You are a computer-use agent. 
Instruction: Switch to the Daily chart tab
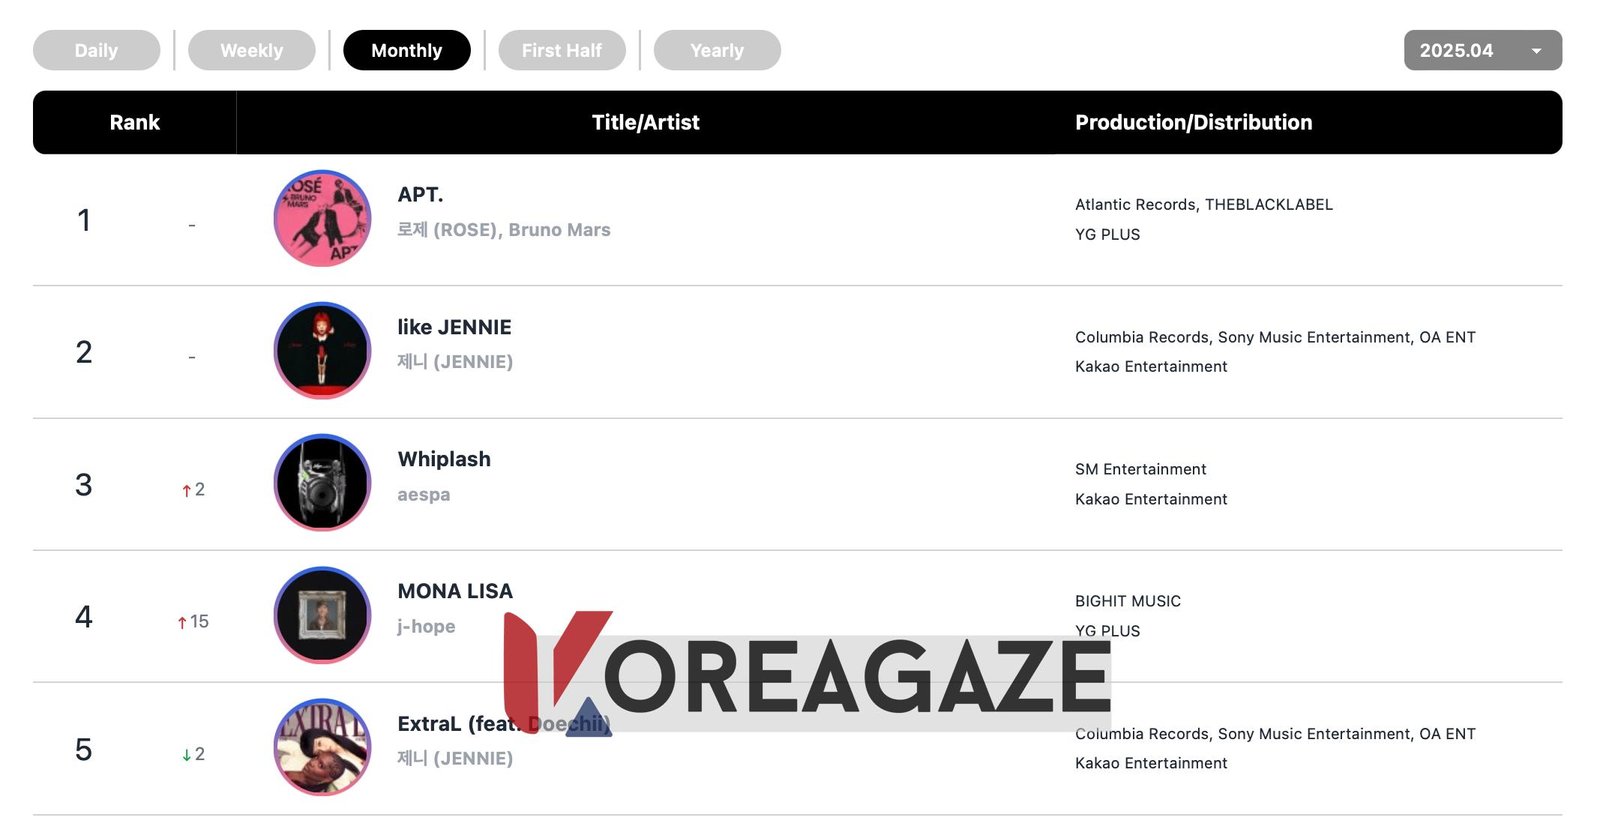tap(96, 50)
